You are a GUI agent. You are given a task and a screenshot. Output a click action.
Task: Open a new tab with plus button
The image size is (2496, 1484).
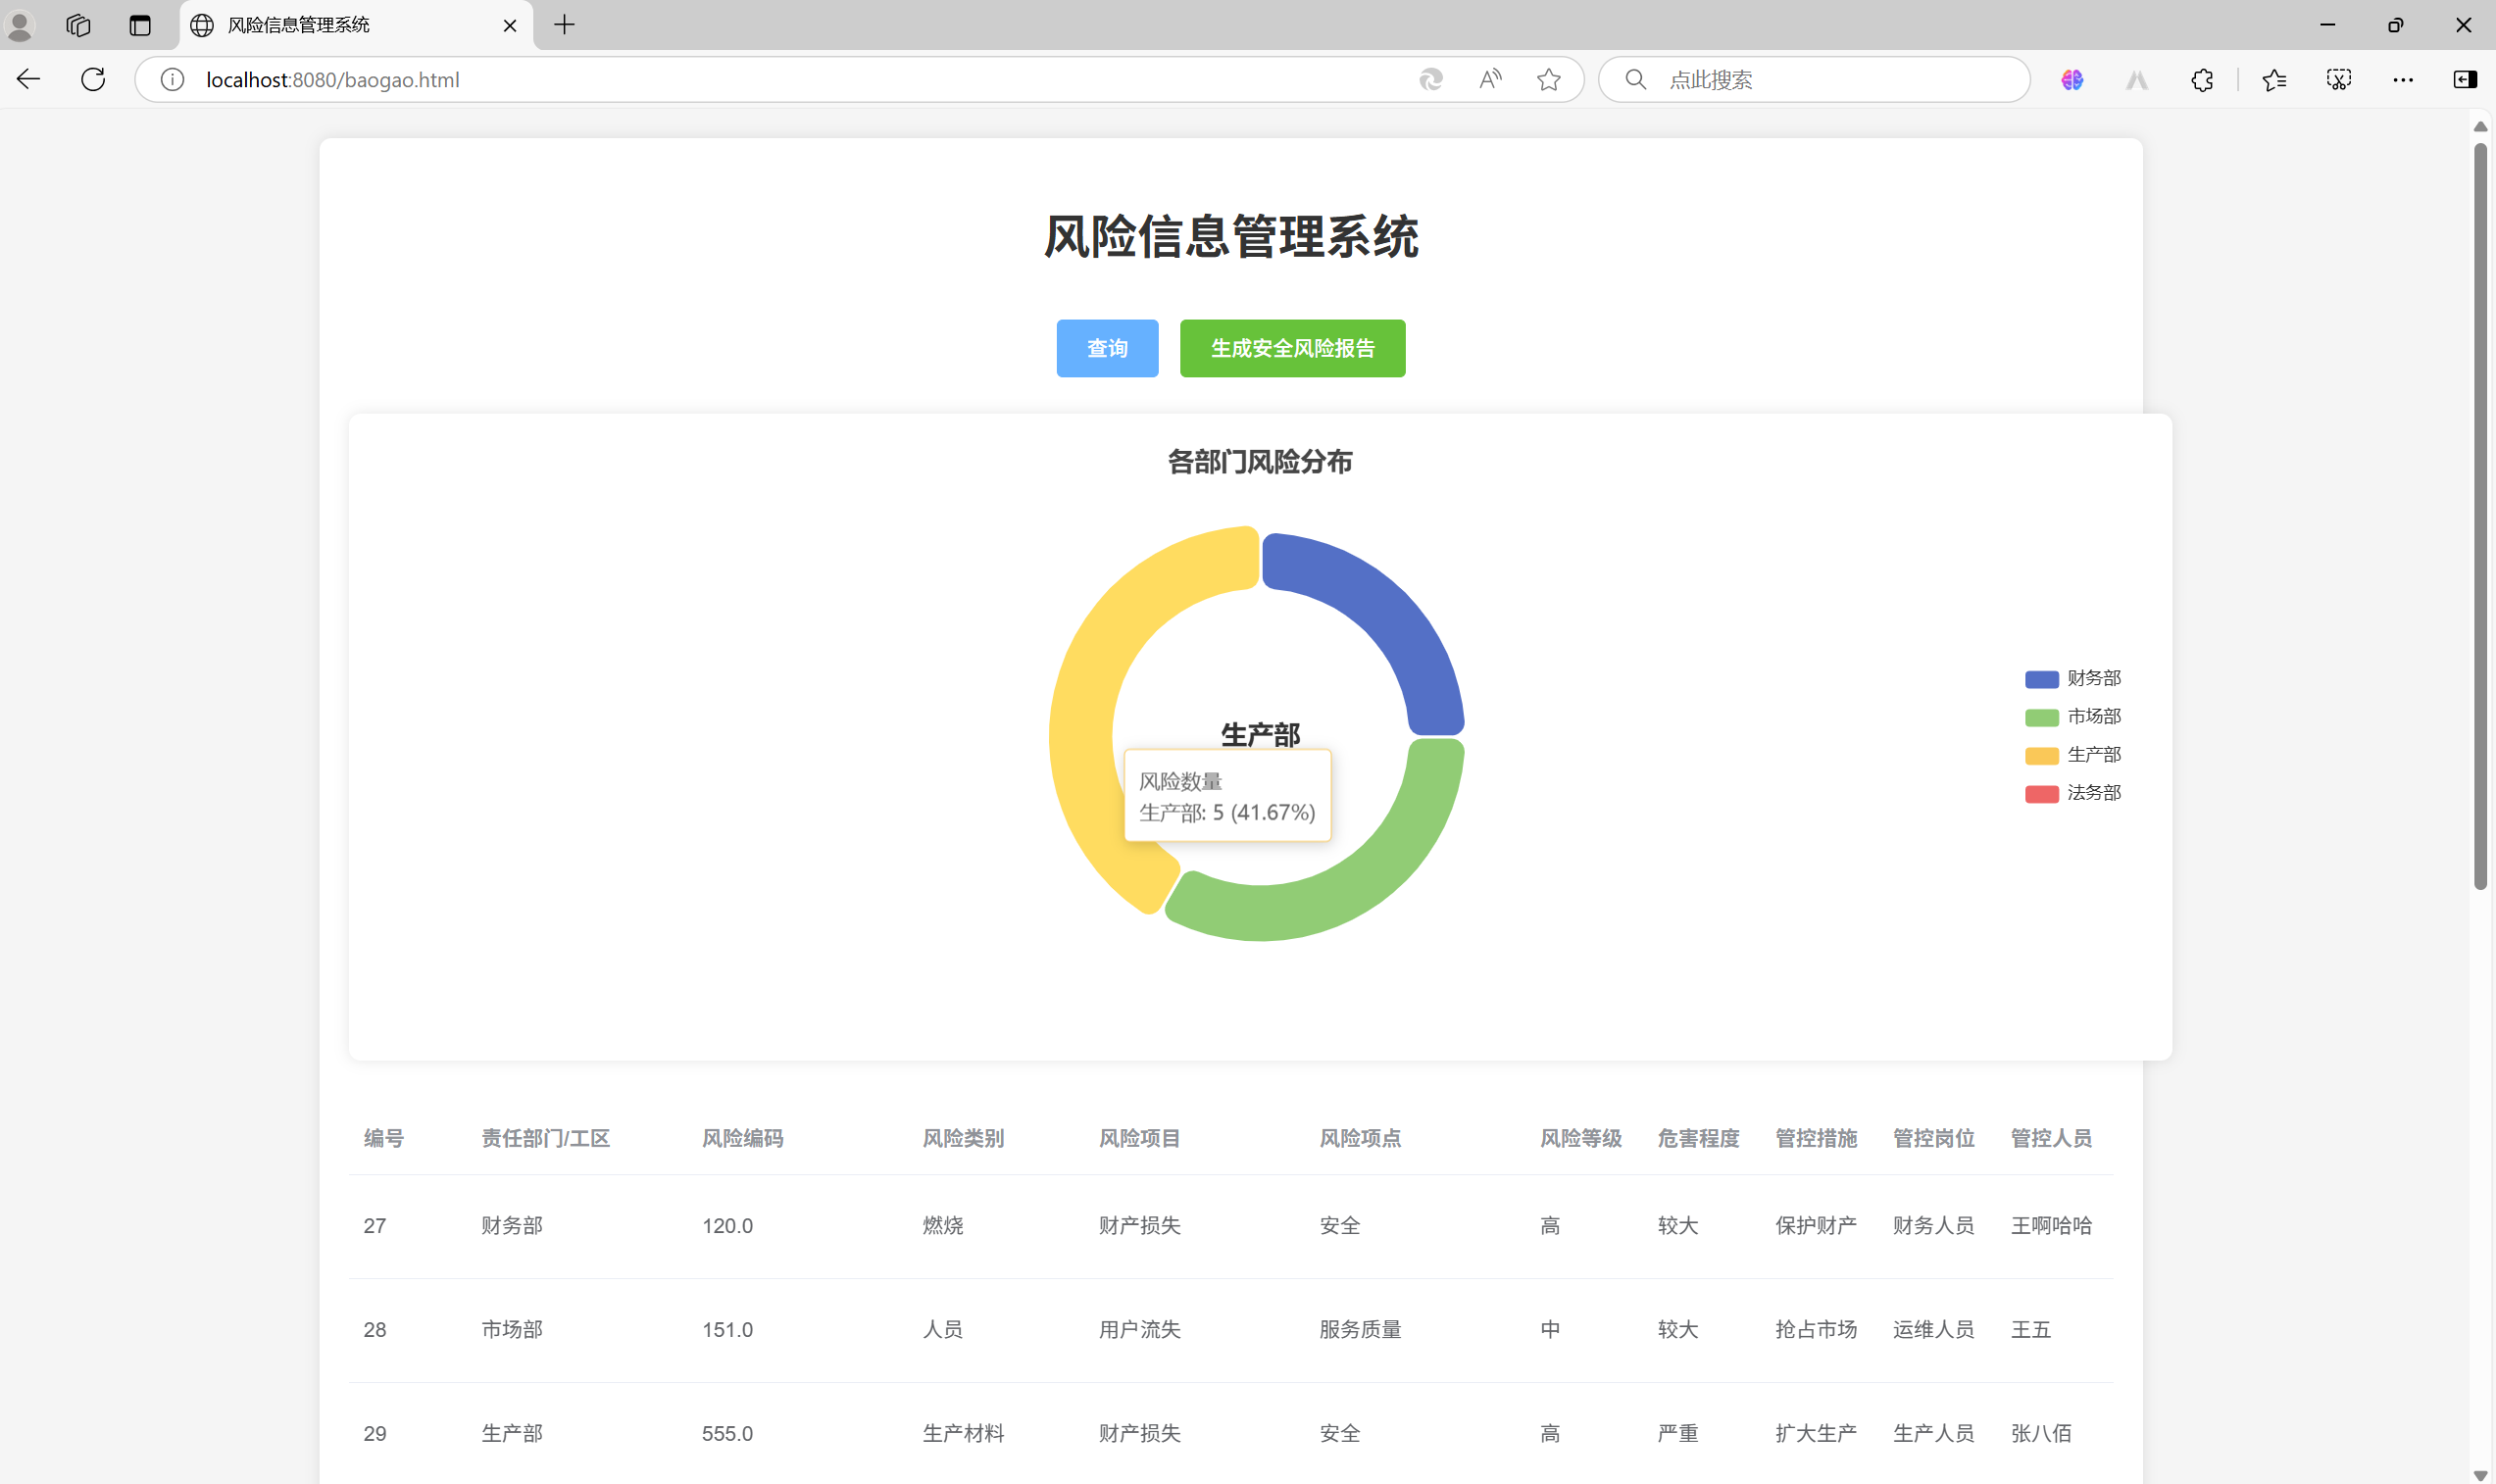[x=564, y=25]
